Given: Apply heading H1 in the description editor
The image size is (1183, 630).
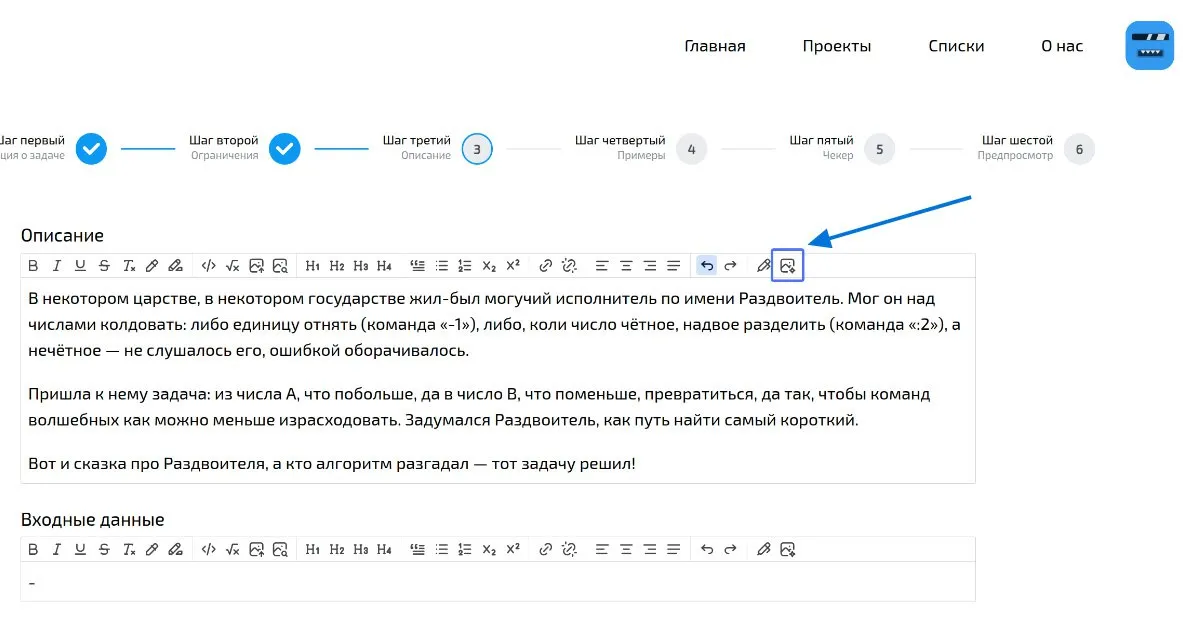Looking at the screenshot, I should pos(312,265).
